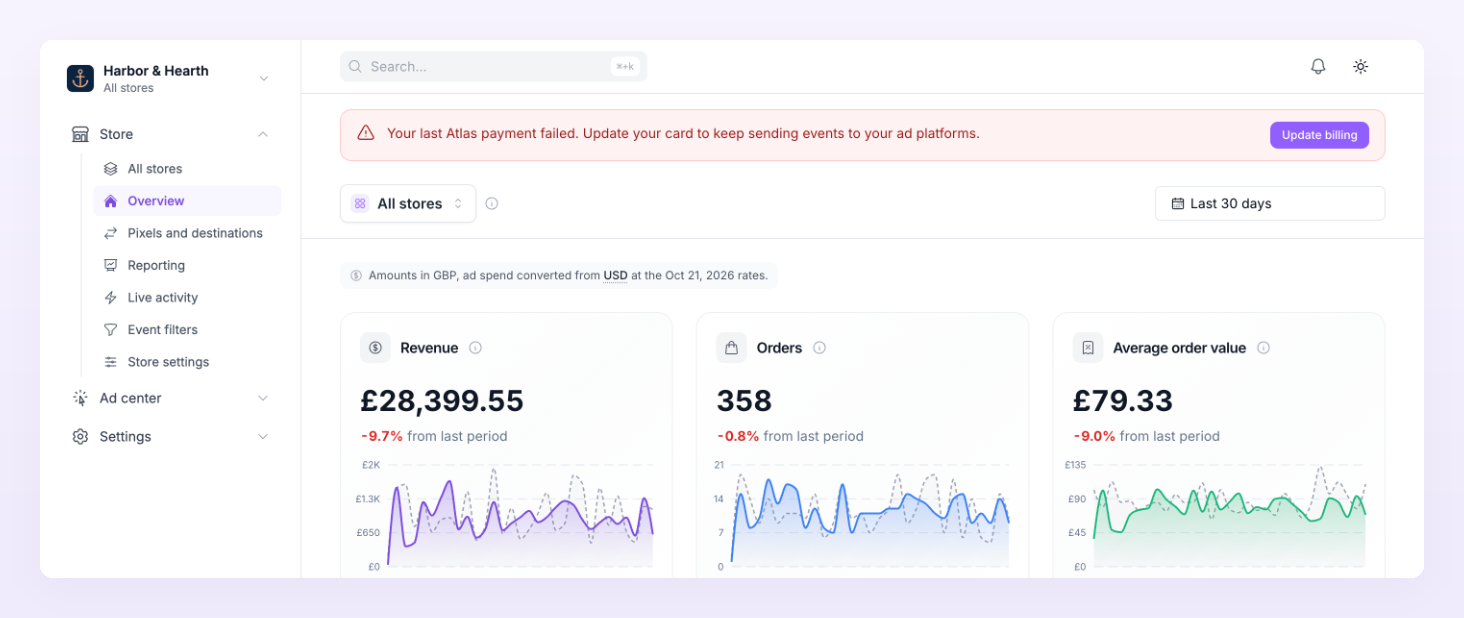Open Pixels and destinations page
The image size is (1464, 618).
pos(187,233)
